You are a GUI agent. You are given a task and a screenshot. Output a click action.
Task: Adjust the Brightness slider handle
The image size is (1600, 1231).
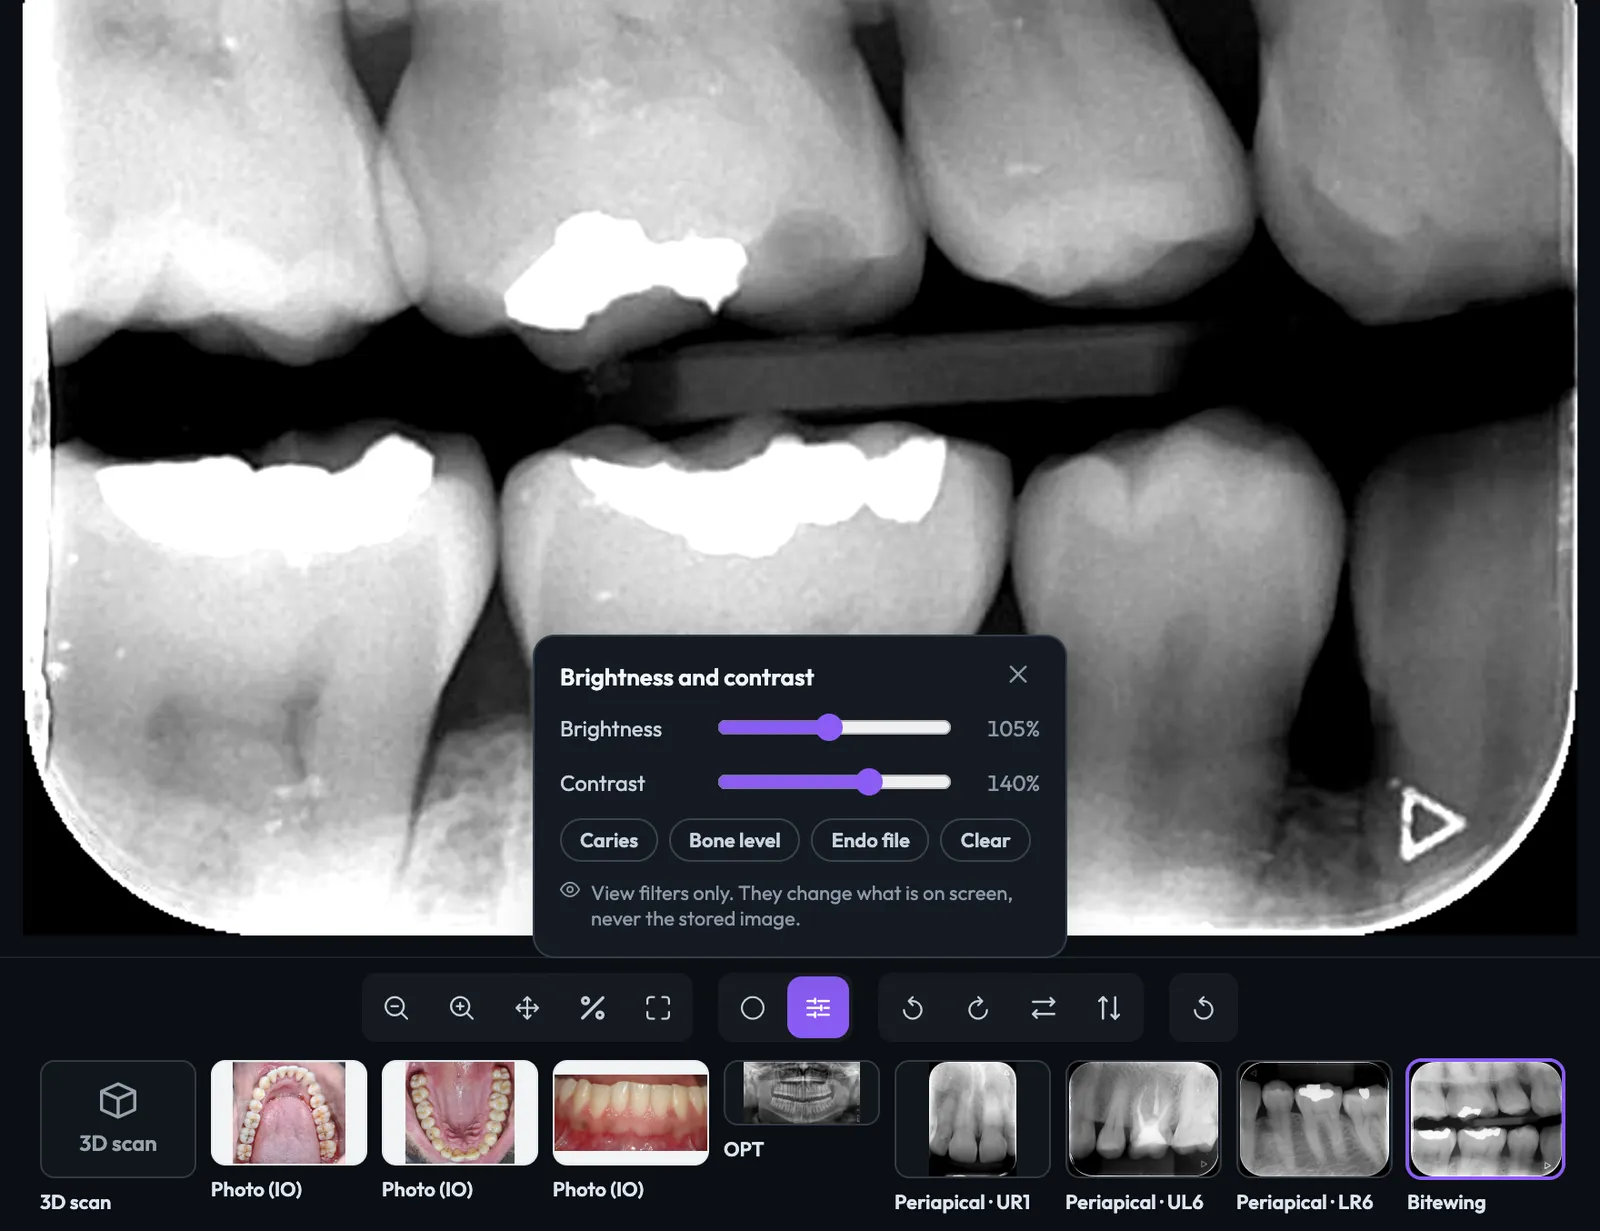[829, 727]
